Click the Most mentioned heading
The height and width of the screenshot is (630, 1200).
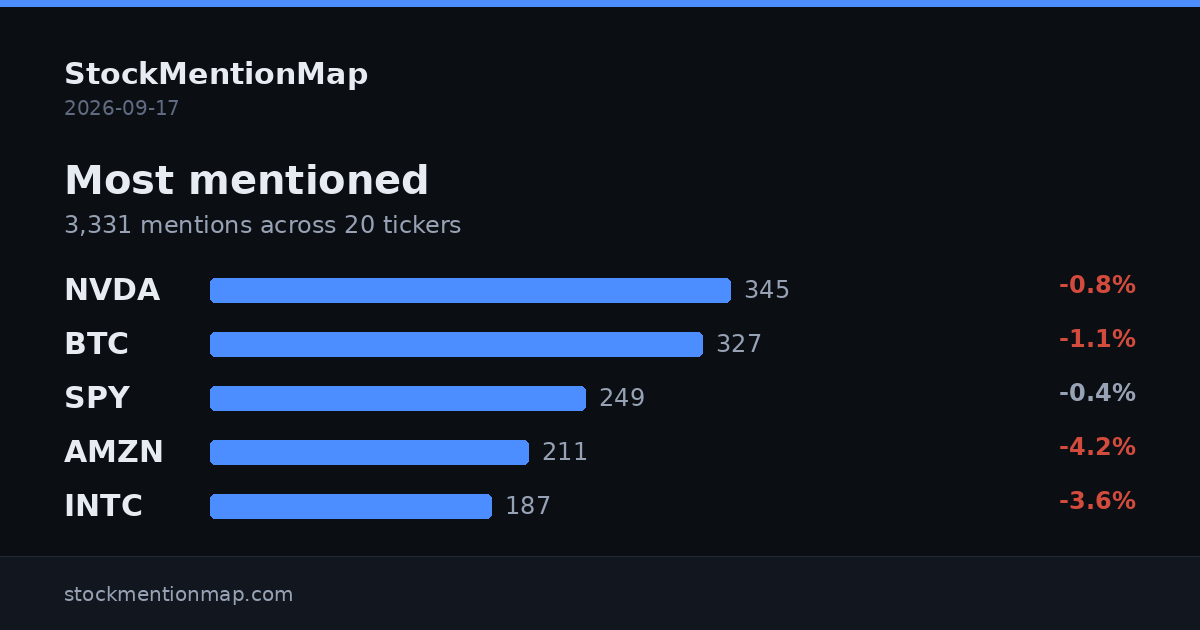(x=246, y=181)
